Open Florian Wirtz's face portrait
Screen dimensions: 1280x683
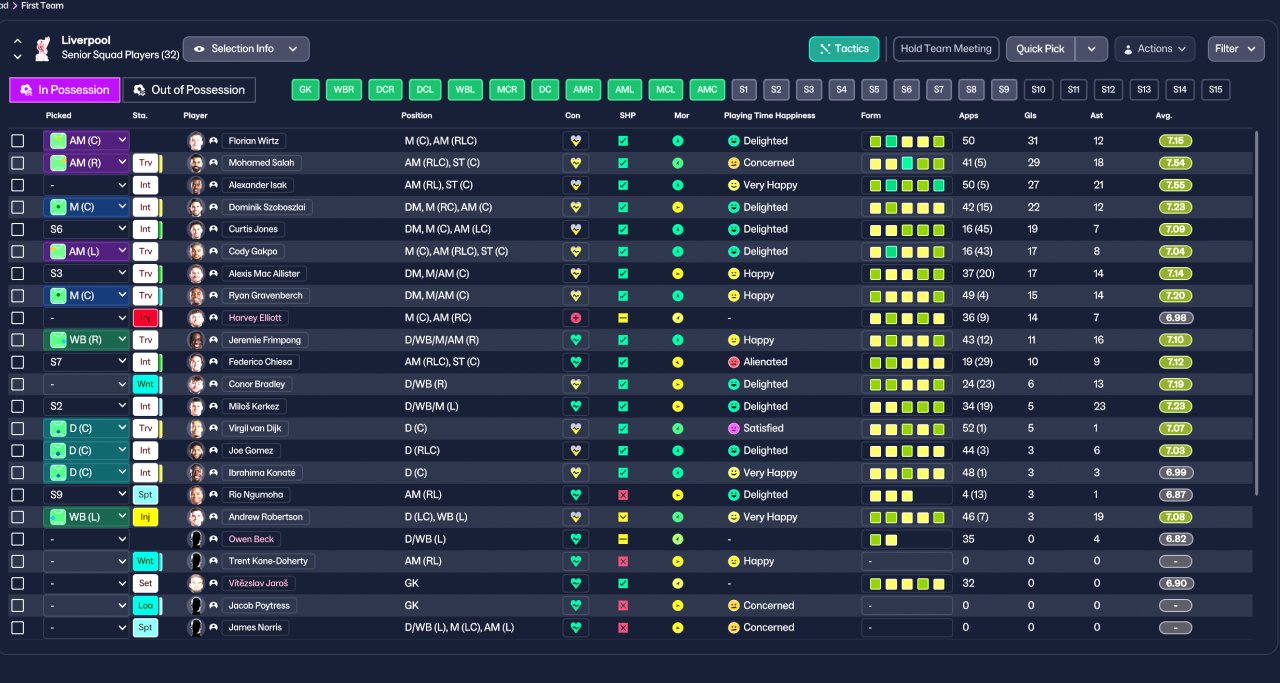[196, 141]
